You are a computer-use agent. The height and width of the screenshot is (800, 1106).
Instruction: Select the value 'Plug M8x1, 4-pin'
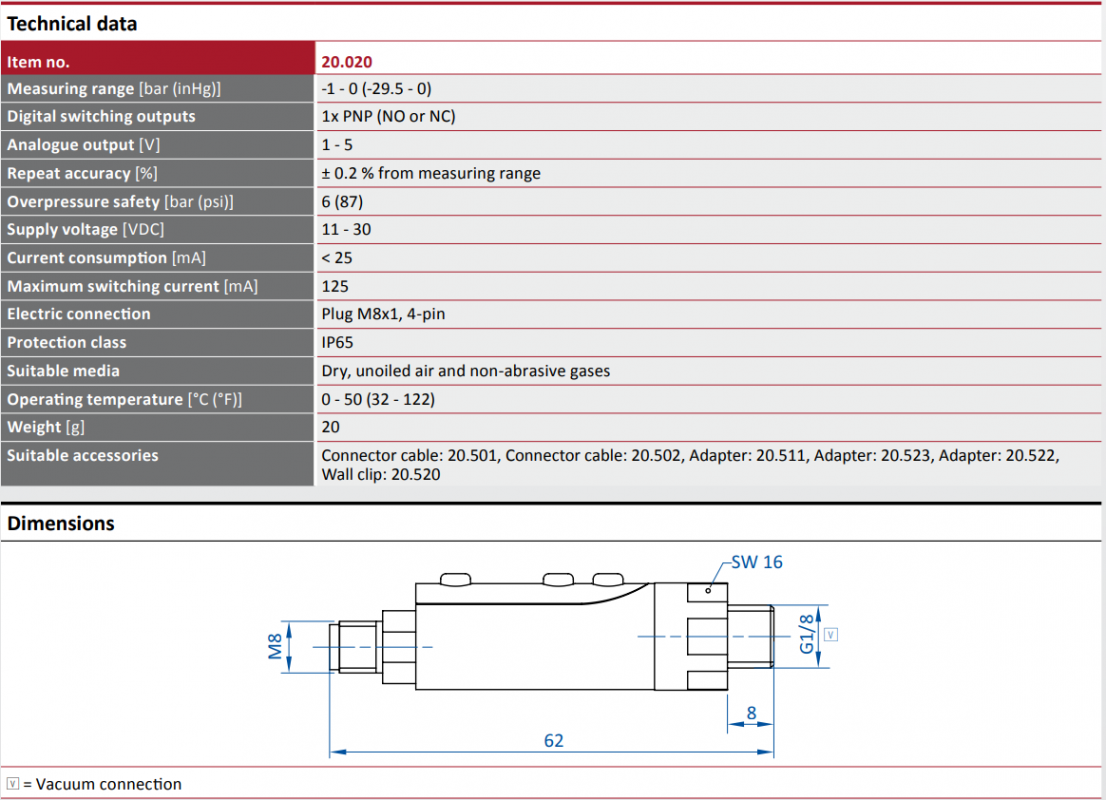pyautogui.click(x=383, y=314)
